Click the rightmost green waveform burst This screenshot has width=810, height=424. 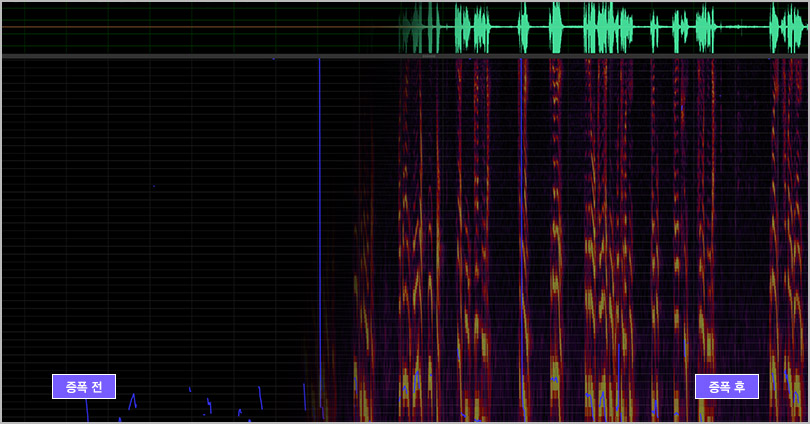point(783,27)
